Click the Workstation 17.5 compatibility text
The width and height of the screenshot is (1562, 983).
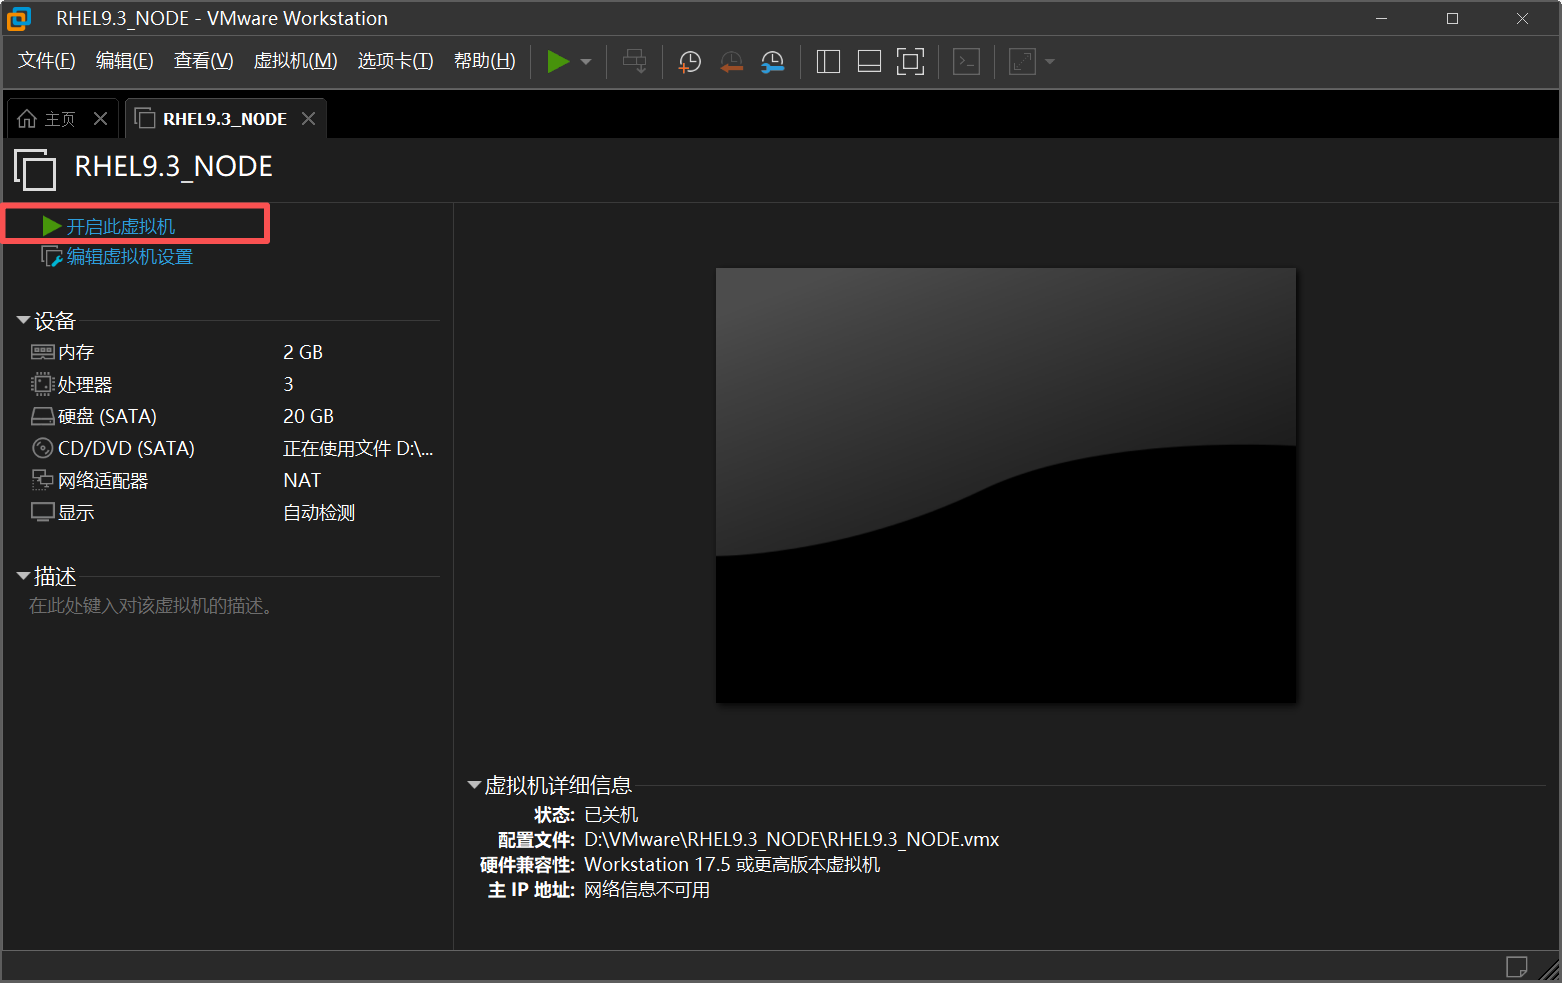[732, 865]
